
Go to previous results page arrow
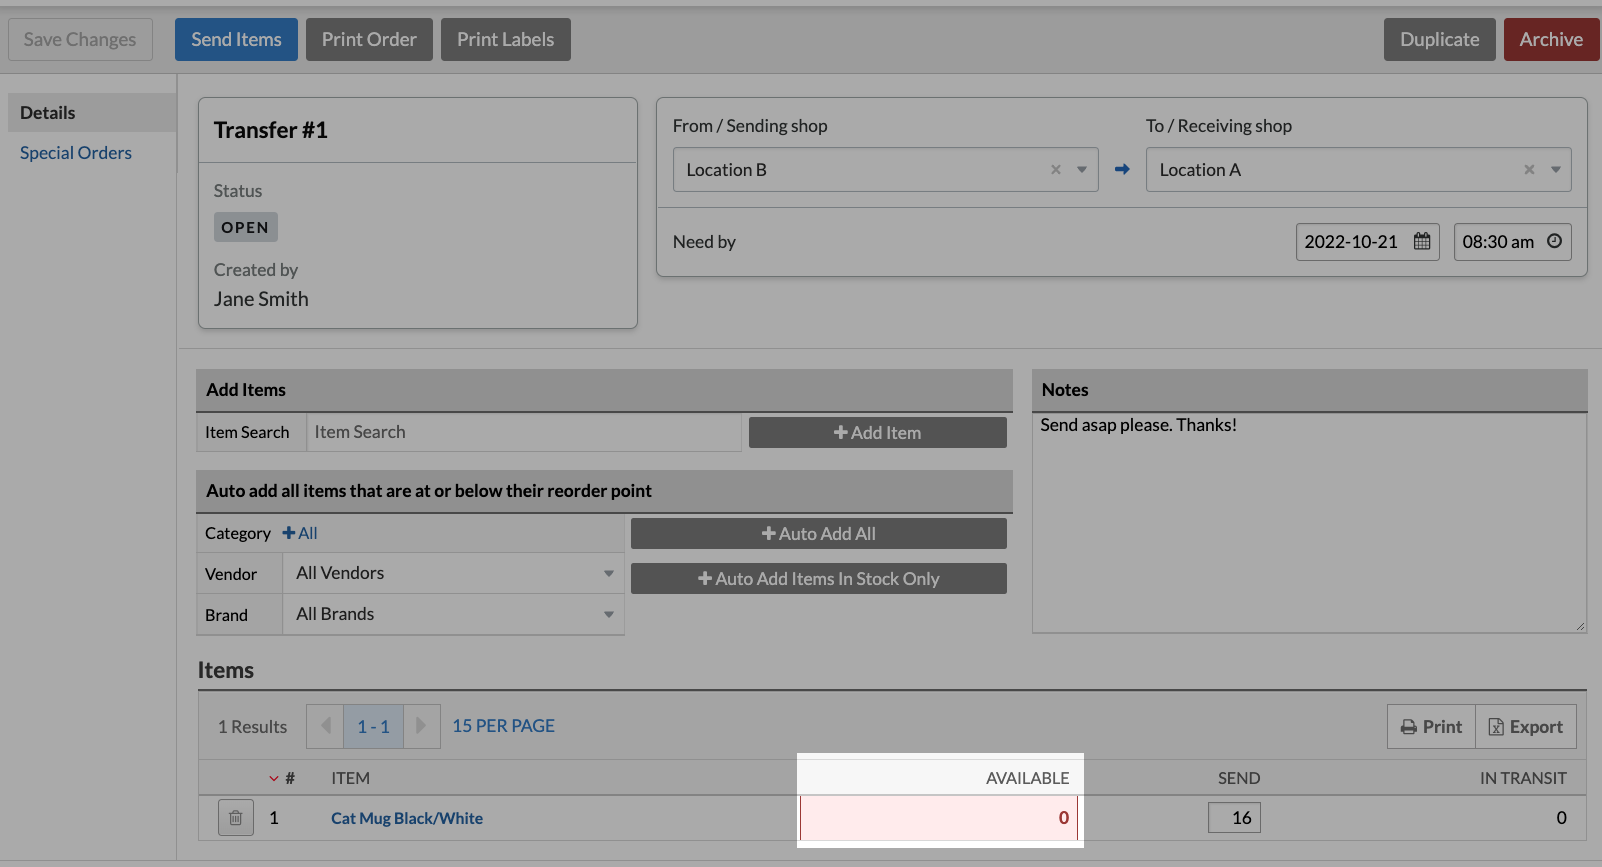coord(325,726)
